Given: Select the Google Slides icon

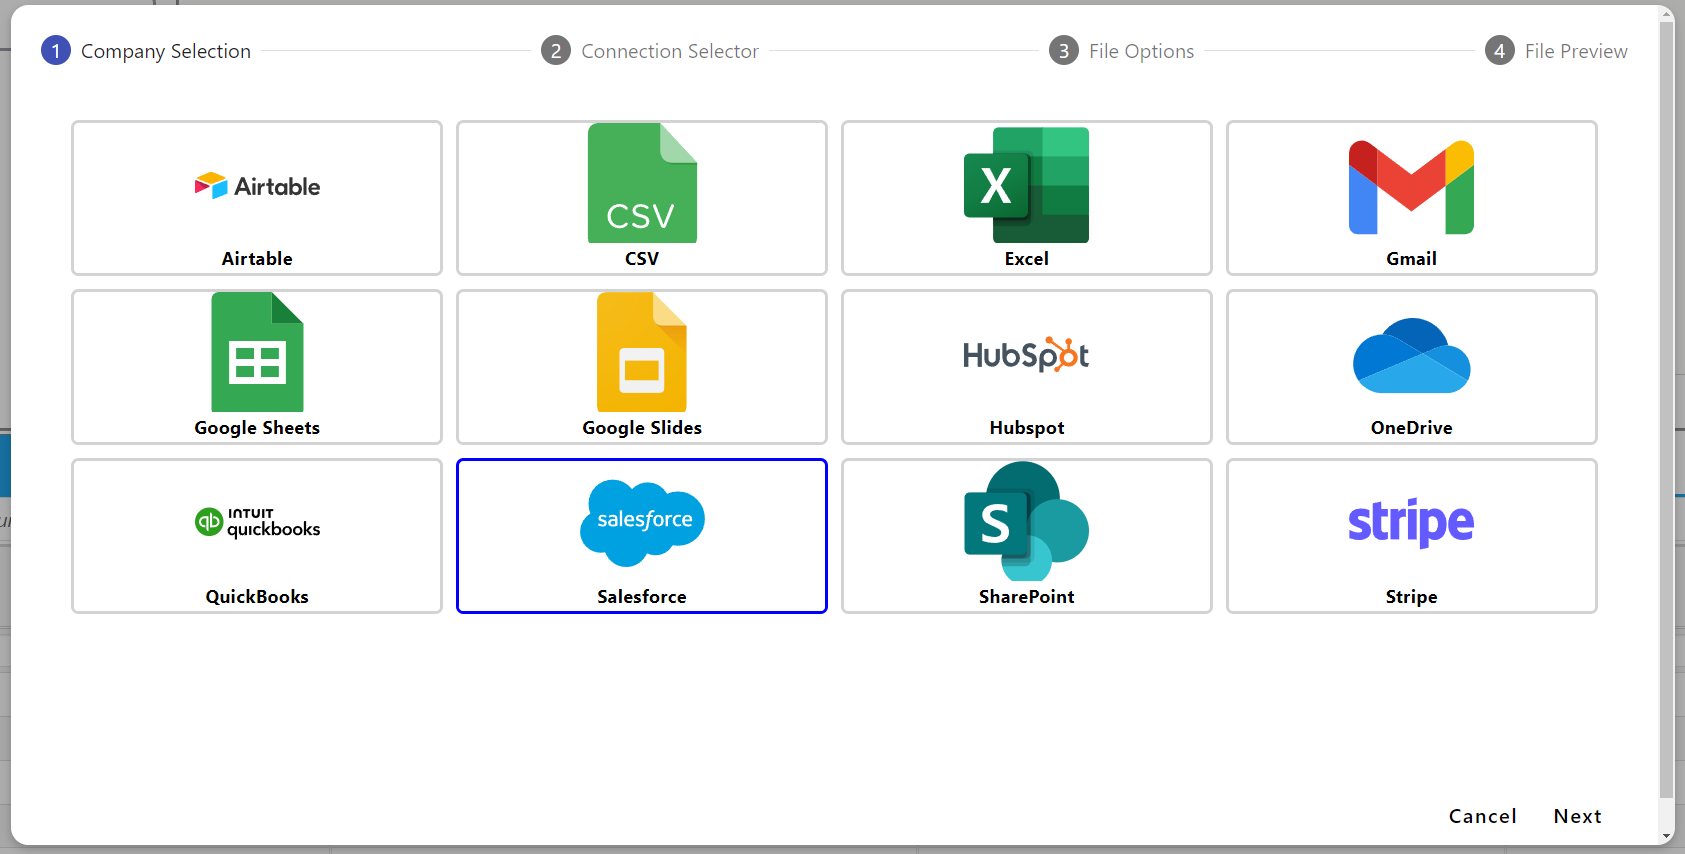Looking at the screenshot, I should (x=642, y=353).
